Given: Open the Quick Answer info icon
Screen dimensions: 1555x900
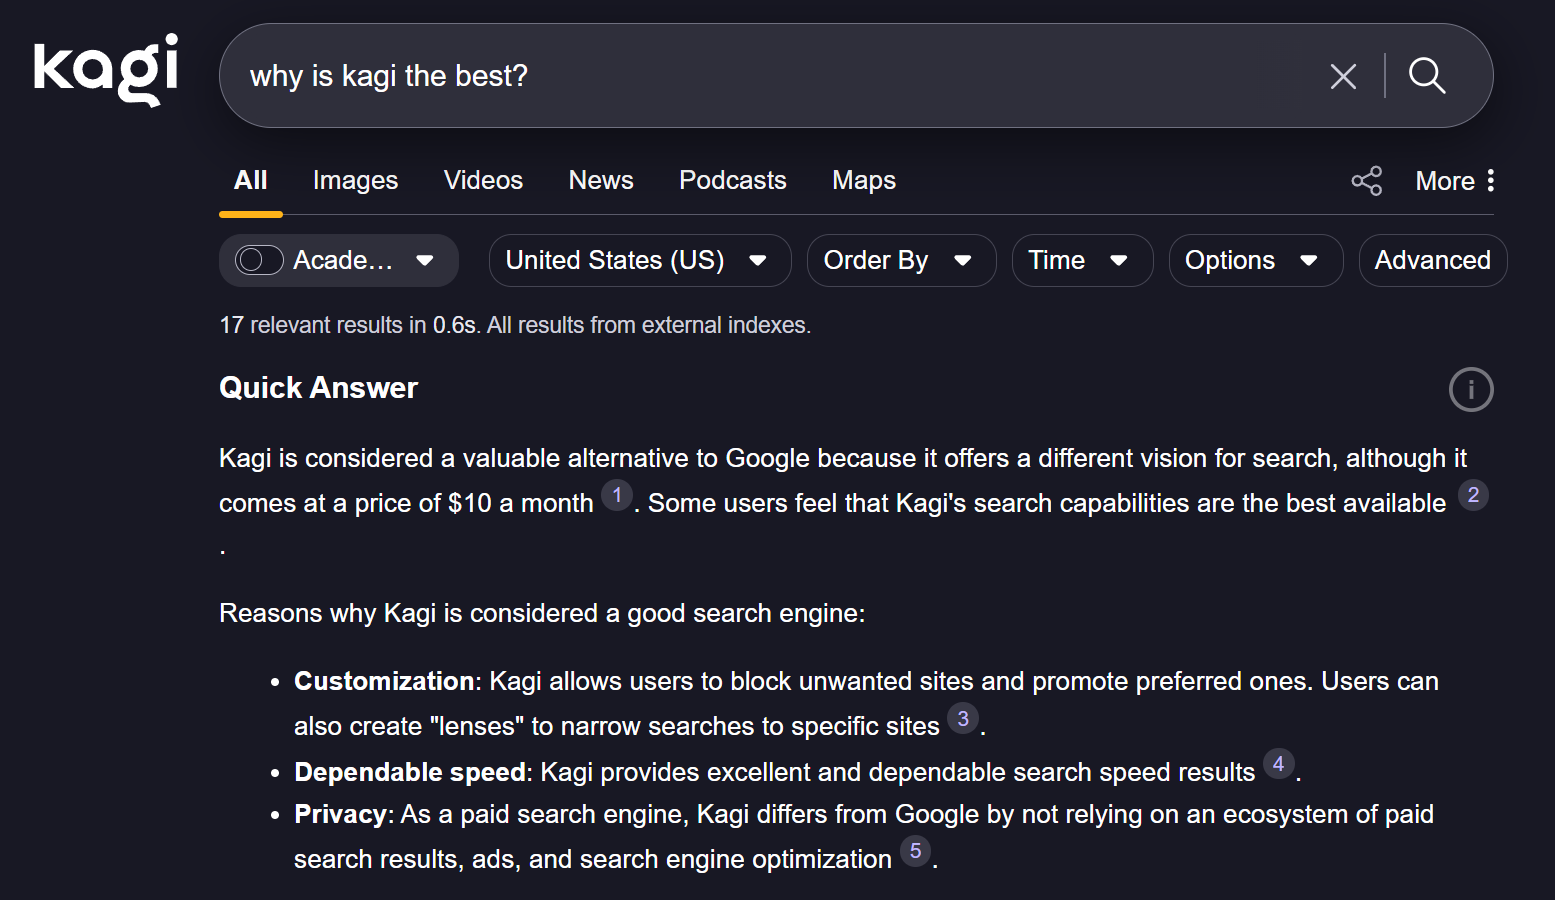Looking at the screenshot, I should pyautogui.click(x=1470, y=389).
